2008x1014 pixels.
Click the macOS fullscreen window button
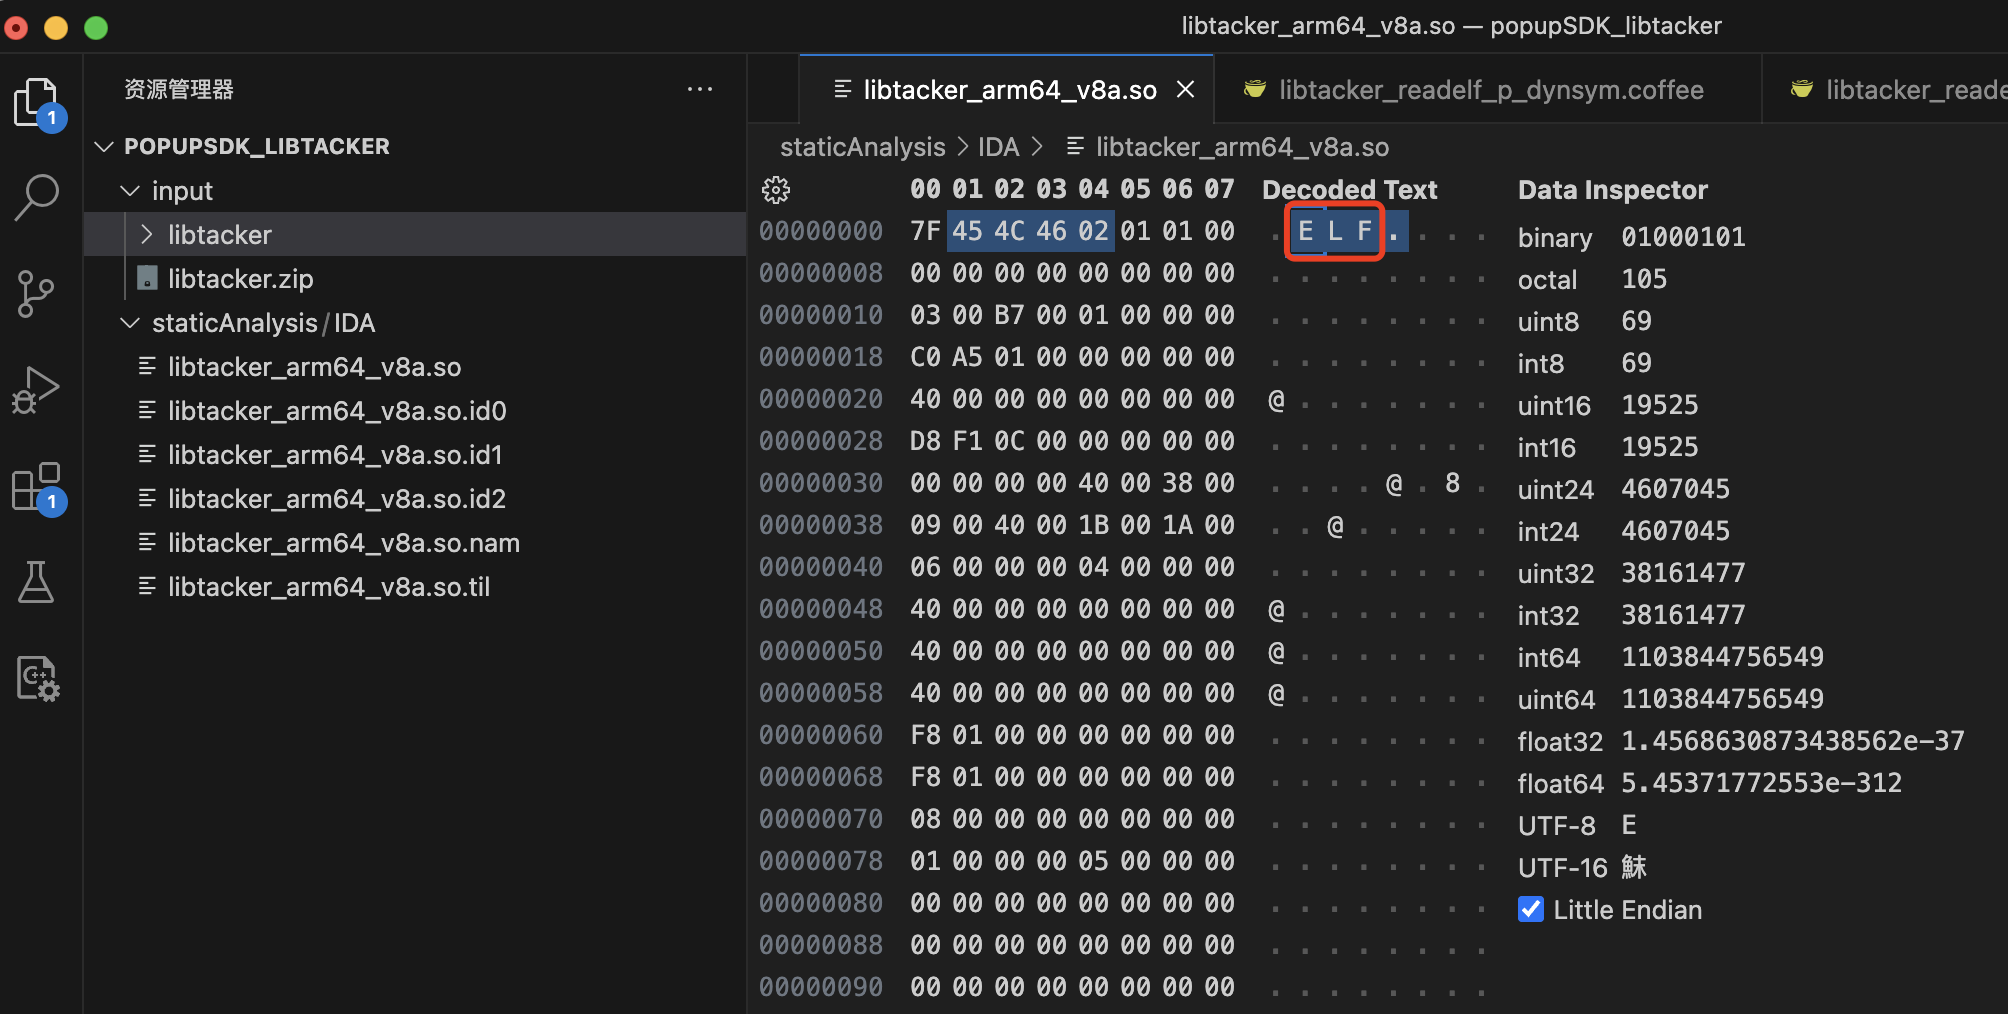(x=96, y=27)
